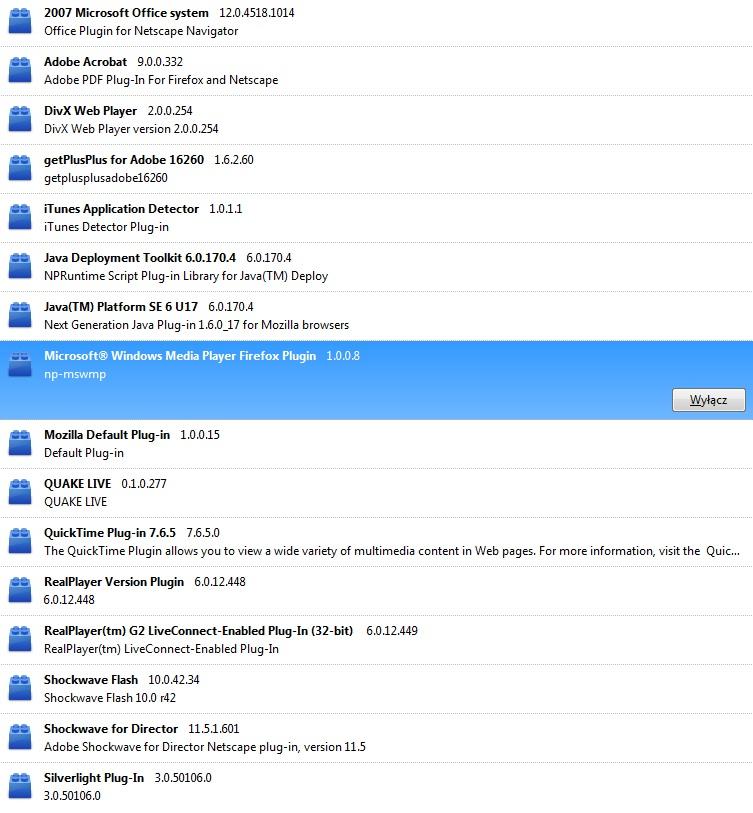Select QuickTime Plug-in 7.6.5 name

tap(110, 532)
